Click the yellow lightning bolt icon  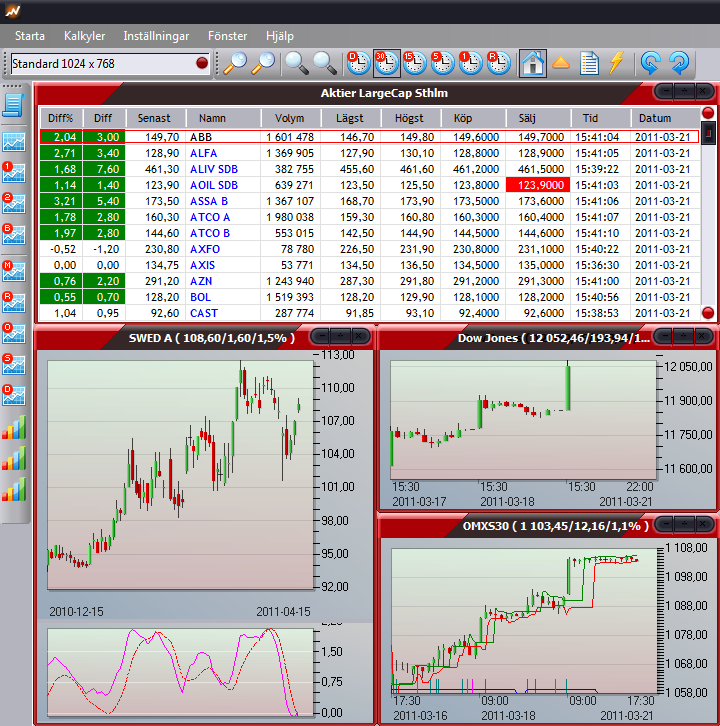pyautogui.click(x=616, y=63)
